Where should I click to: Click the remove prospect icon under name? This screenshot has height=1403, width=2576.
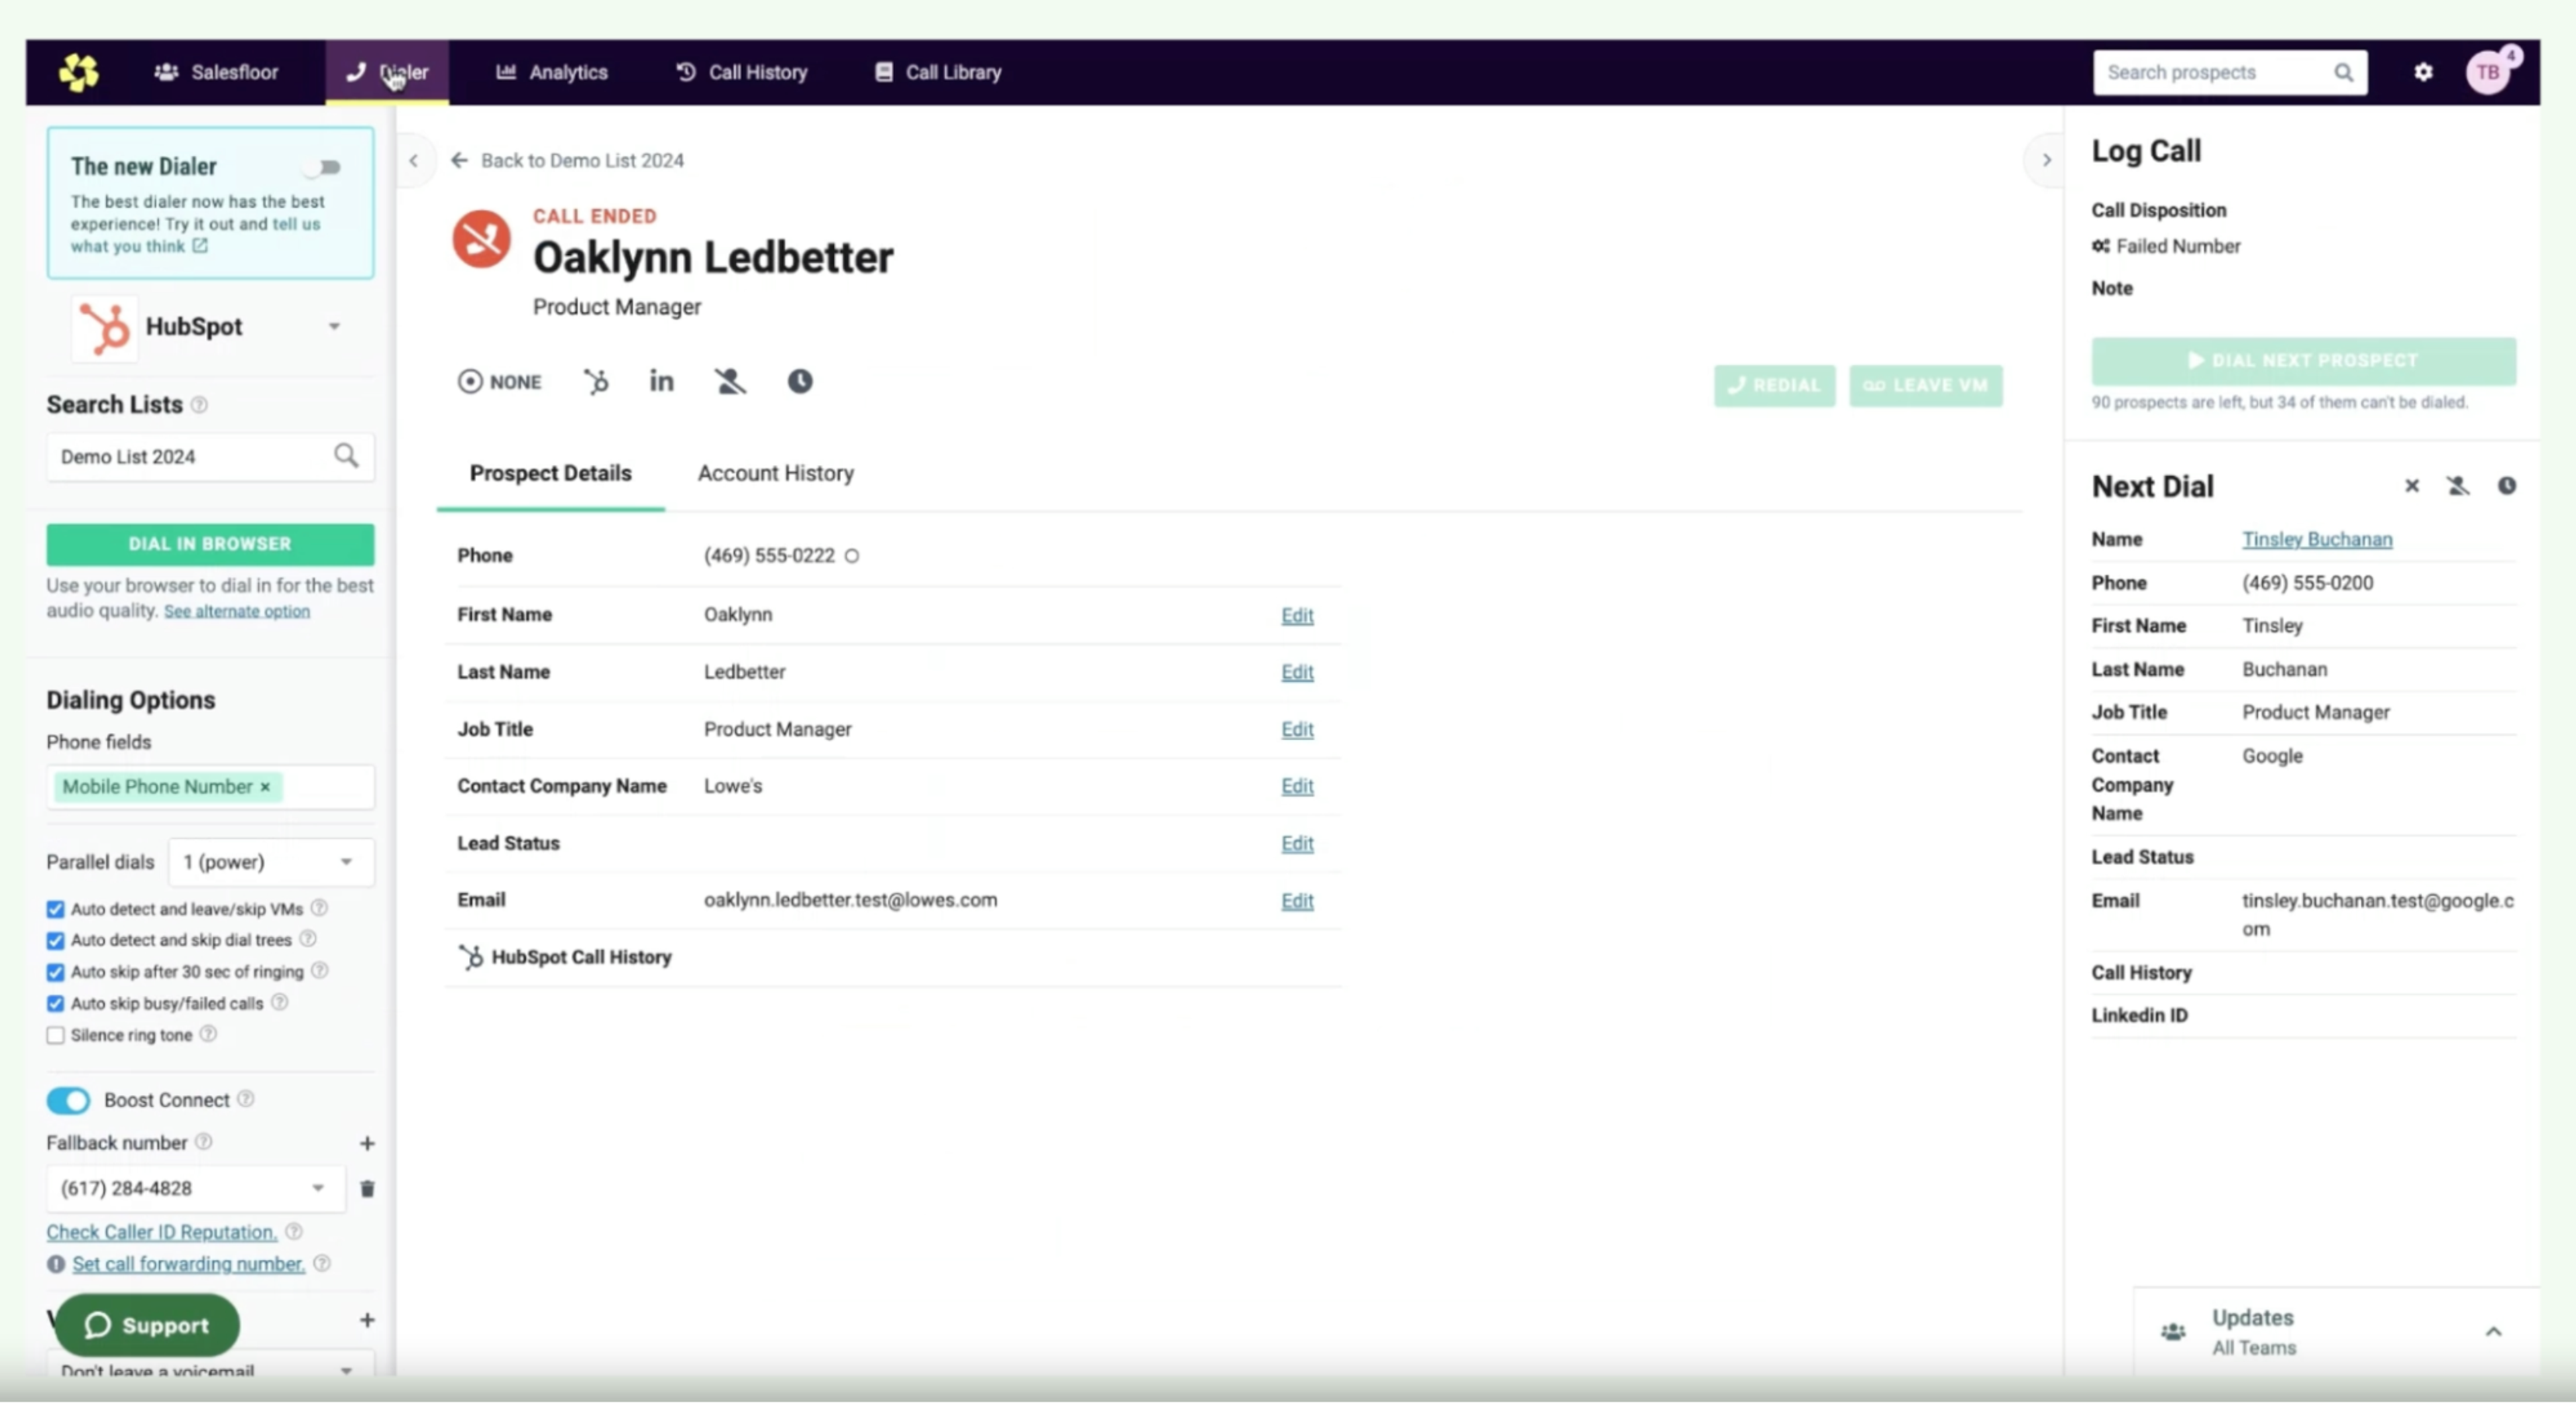click(730, 381)
